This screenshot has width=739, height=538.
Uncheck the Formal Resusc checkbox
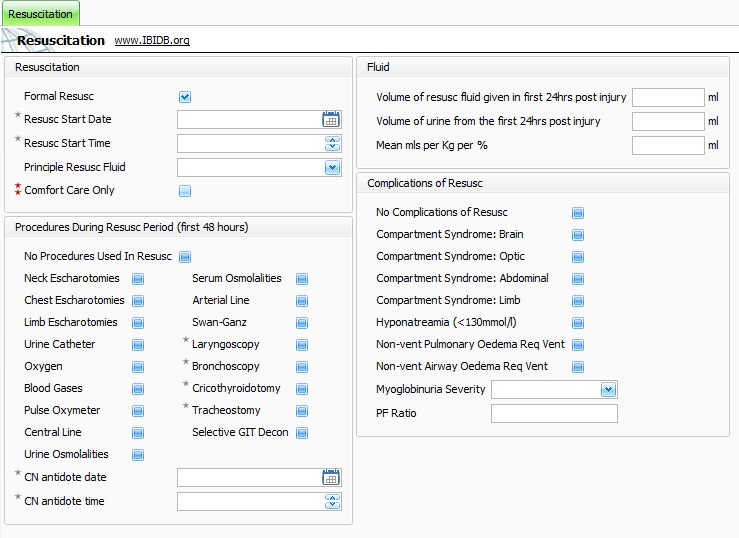pos(185,97)
